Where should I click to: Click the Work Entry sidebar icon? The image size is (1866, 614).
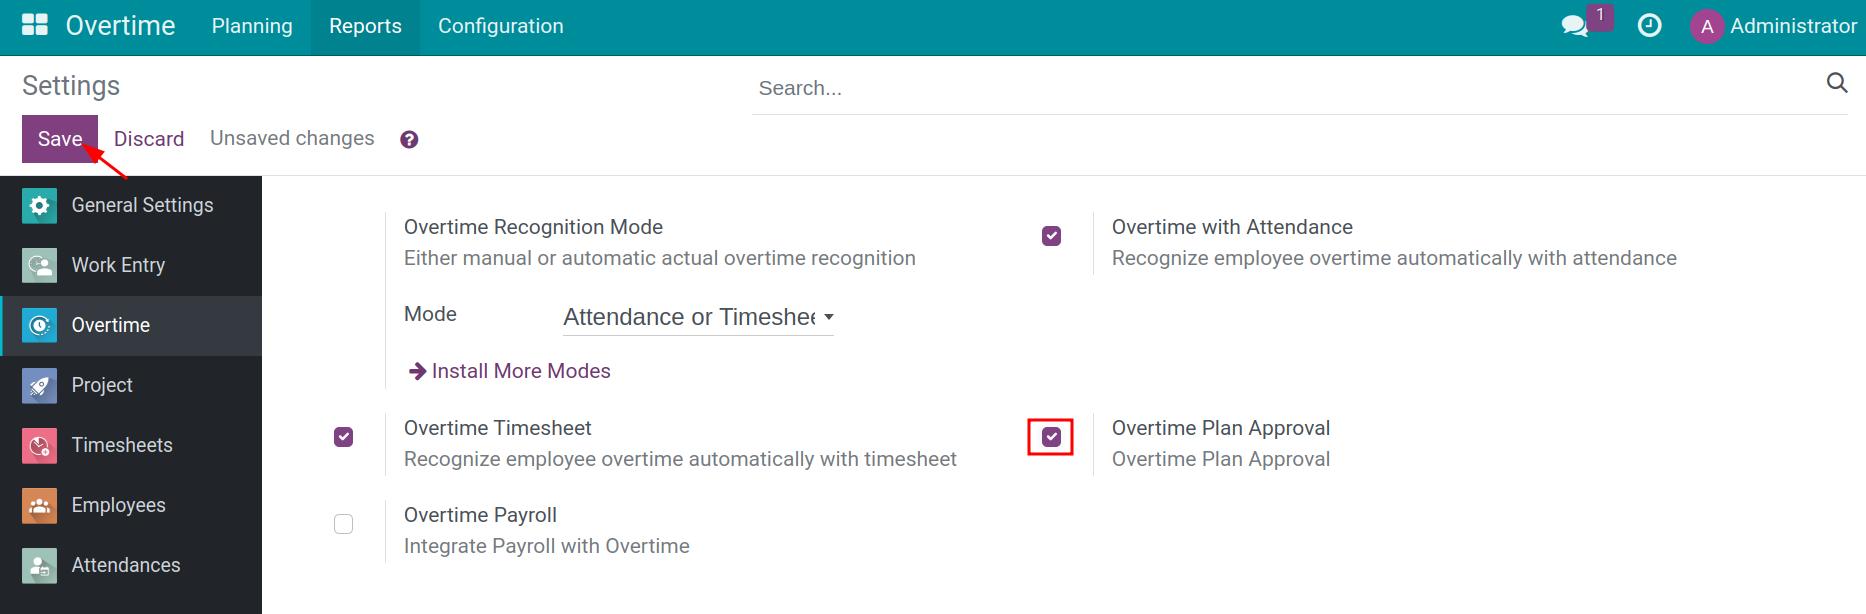coord(38,265)
